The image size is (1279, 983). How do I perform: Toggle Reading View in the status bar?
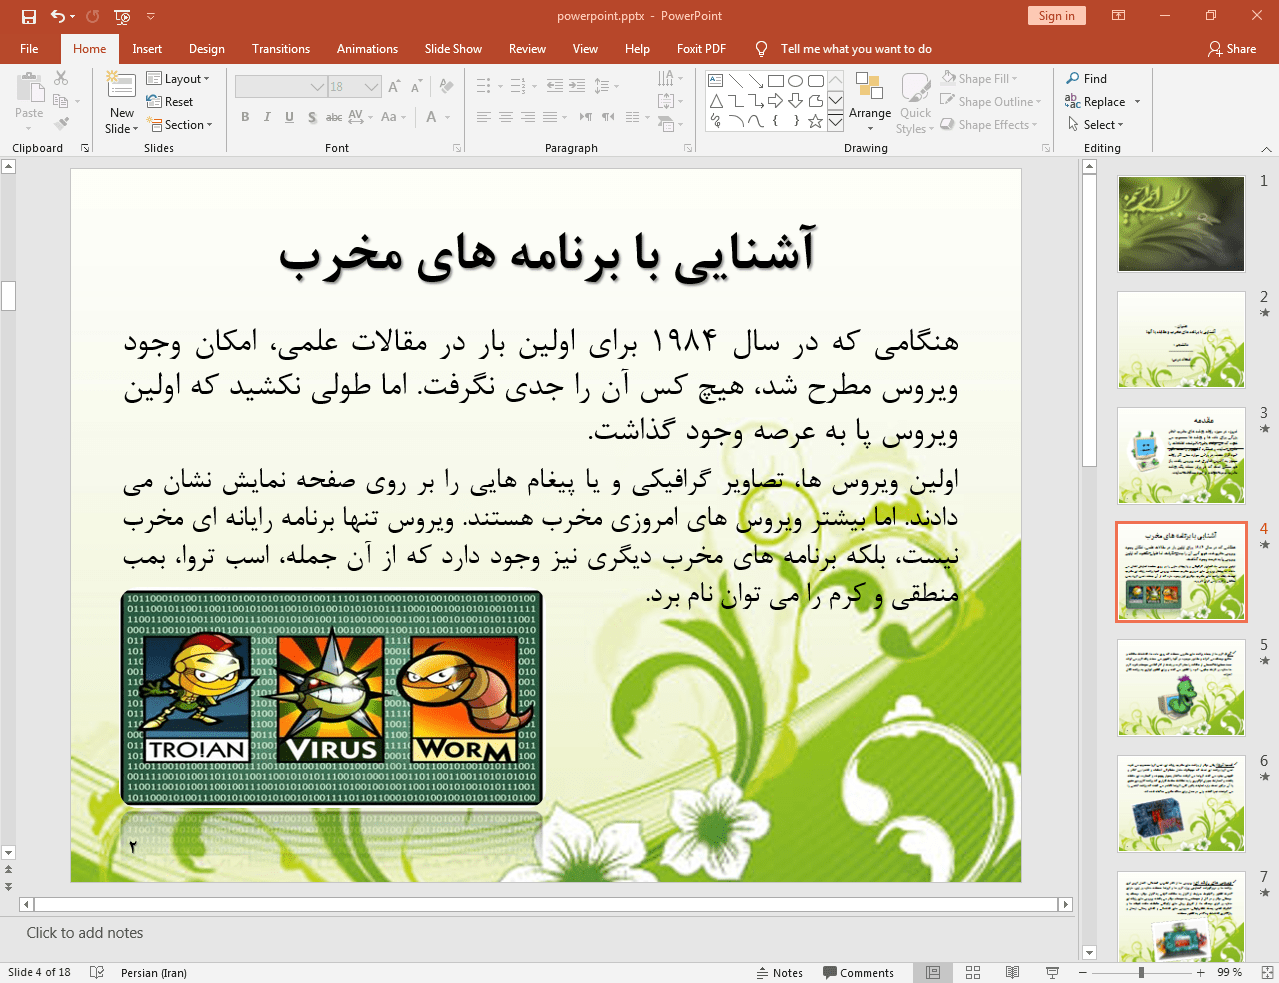pyautogui.click(x=1012, y=972)
